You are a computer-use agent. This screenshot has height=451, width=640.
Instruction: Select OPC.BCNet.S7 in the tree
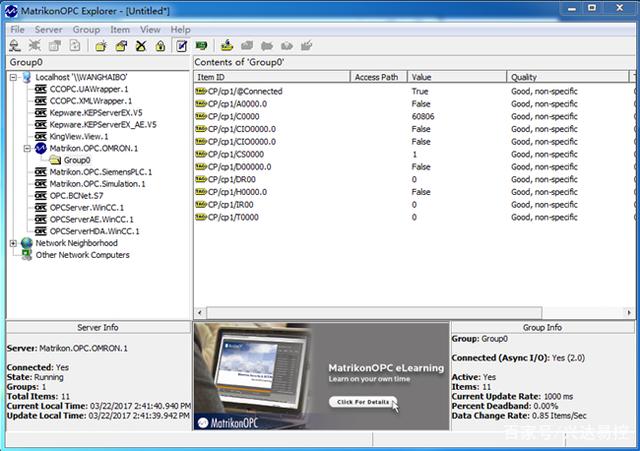76,196
